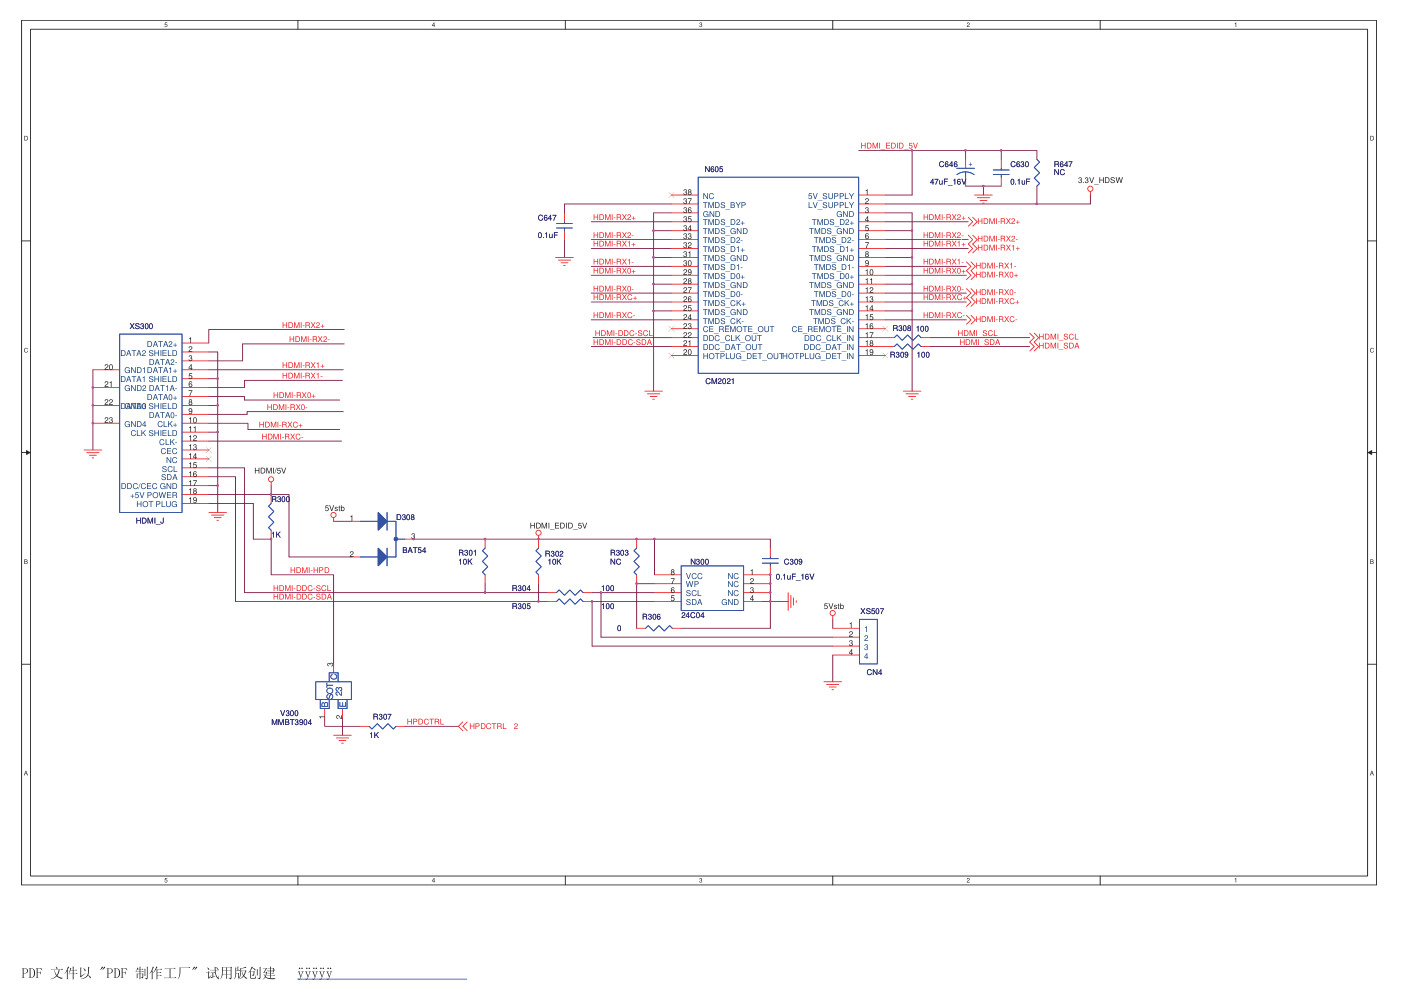Click the HDMI/5V power net label
The height and width of the screenshot is (993, 1404).
point(270,471)
